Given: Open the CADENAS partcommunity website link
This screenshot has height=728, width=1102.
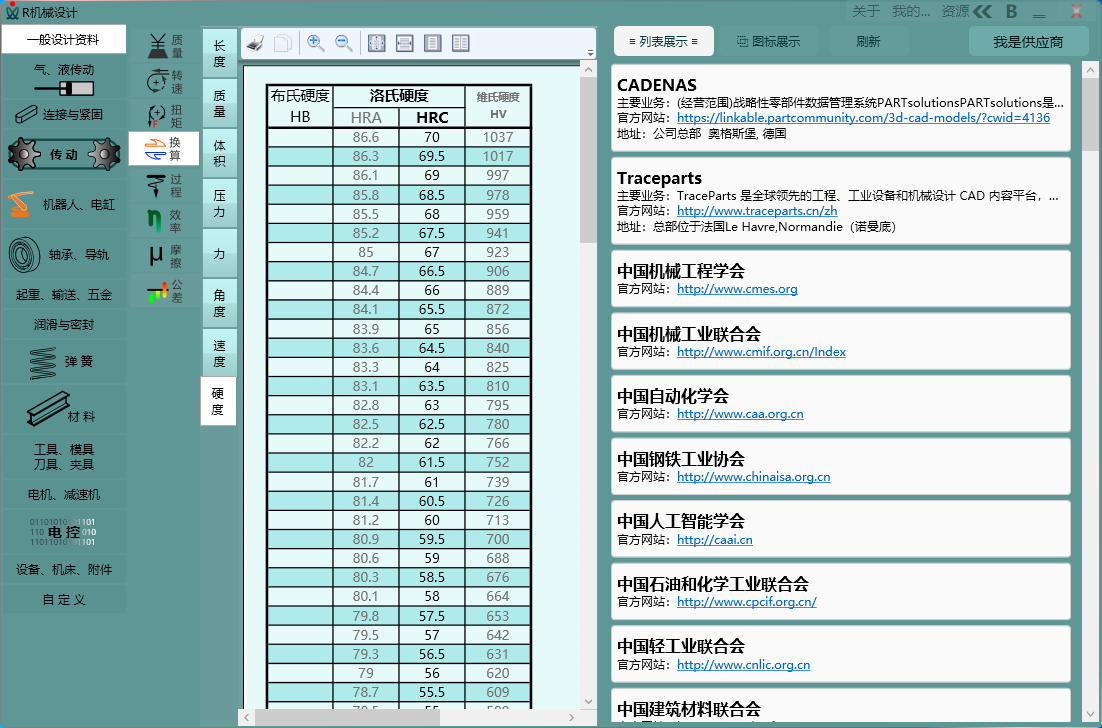Looking at the screenshot, I should click(863, 118).
